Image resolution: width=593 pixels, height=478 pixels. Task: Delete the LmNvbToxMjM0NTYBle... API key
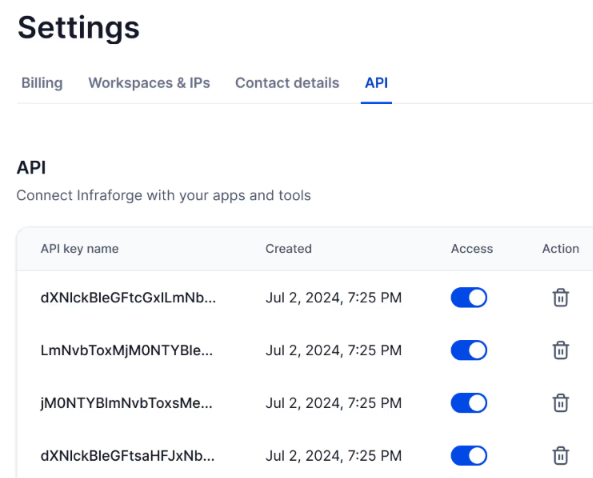tap(560, 350)
